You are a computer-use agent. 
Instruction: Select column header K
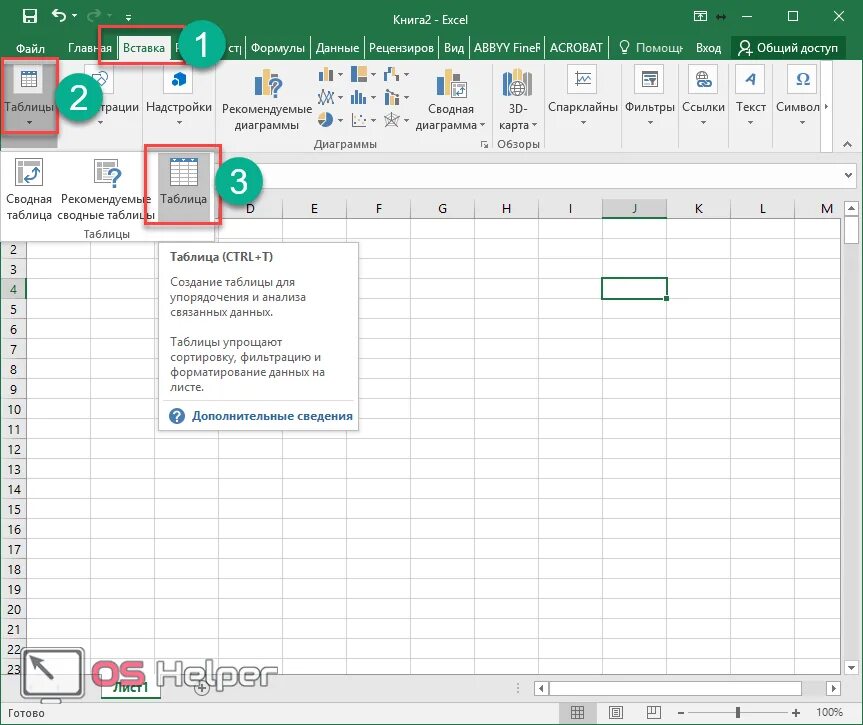698,209
